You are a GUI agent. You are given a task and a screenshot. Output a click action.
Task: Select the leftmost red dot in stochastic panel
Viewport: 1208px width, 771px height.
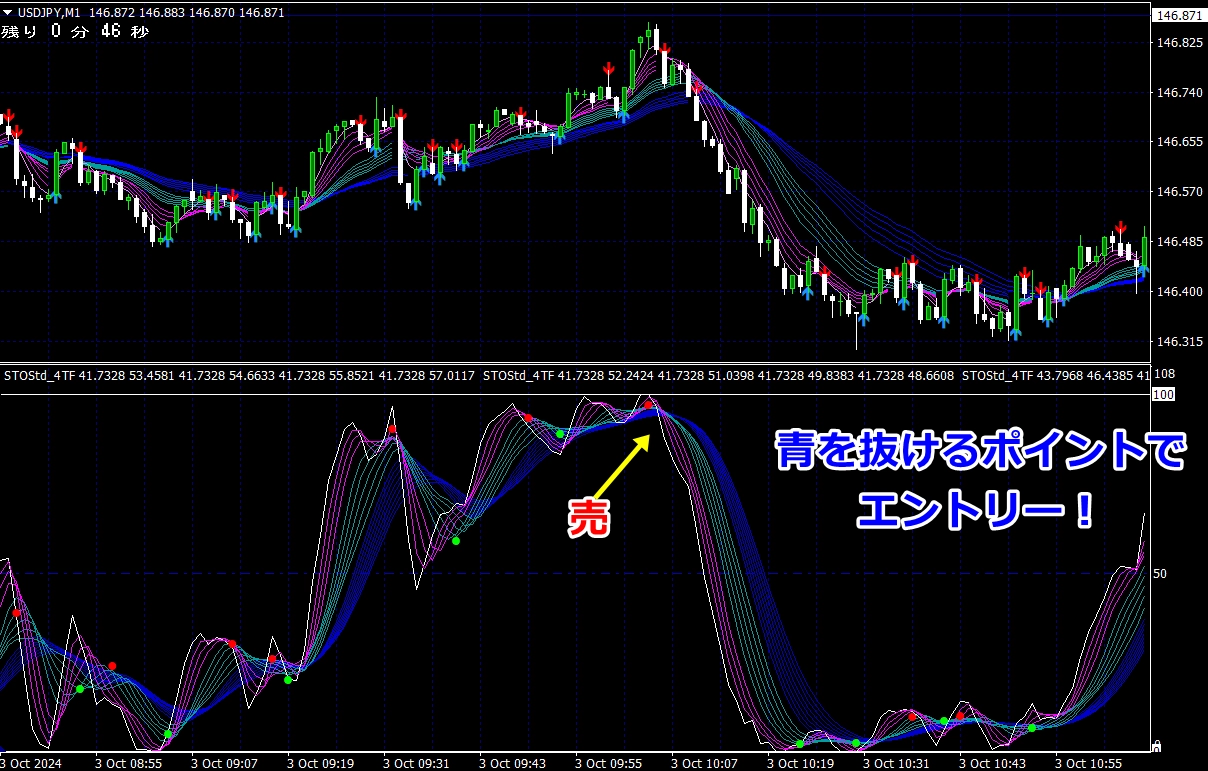coord(16,613)
